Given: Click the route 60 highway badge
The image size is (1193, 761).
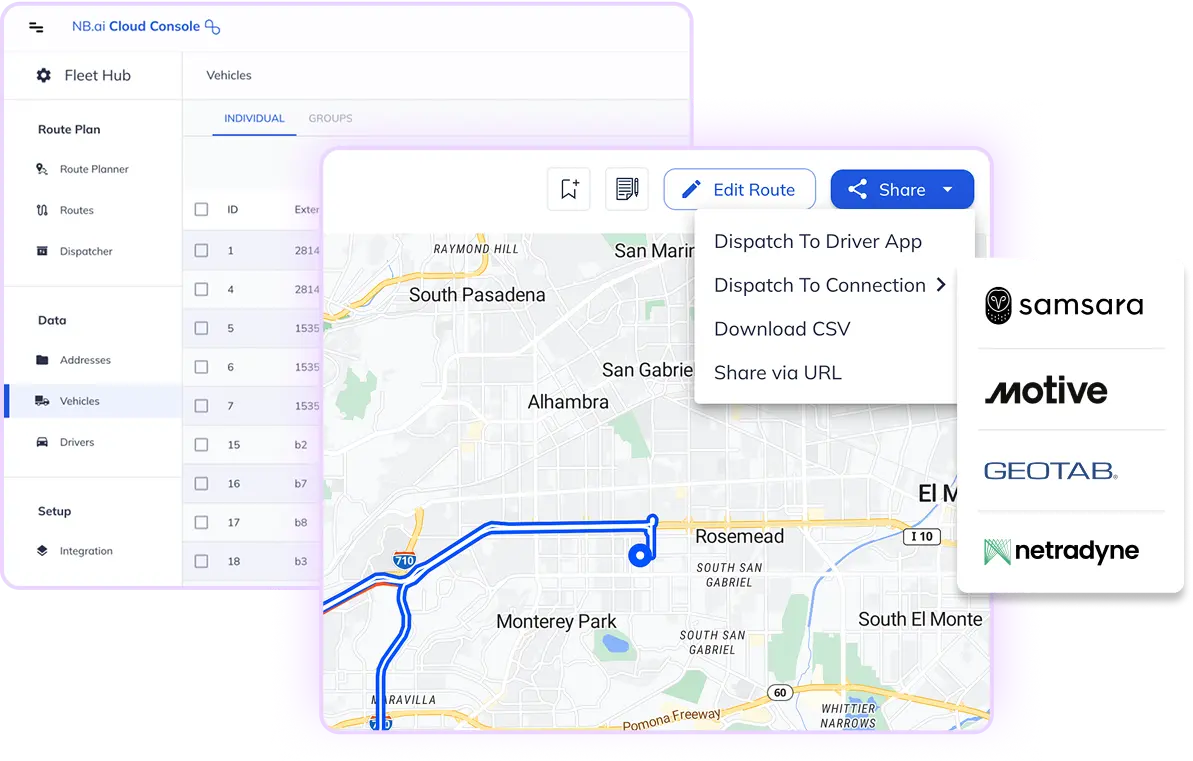Looking at the screenshot, I should tap(780, 693).
